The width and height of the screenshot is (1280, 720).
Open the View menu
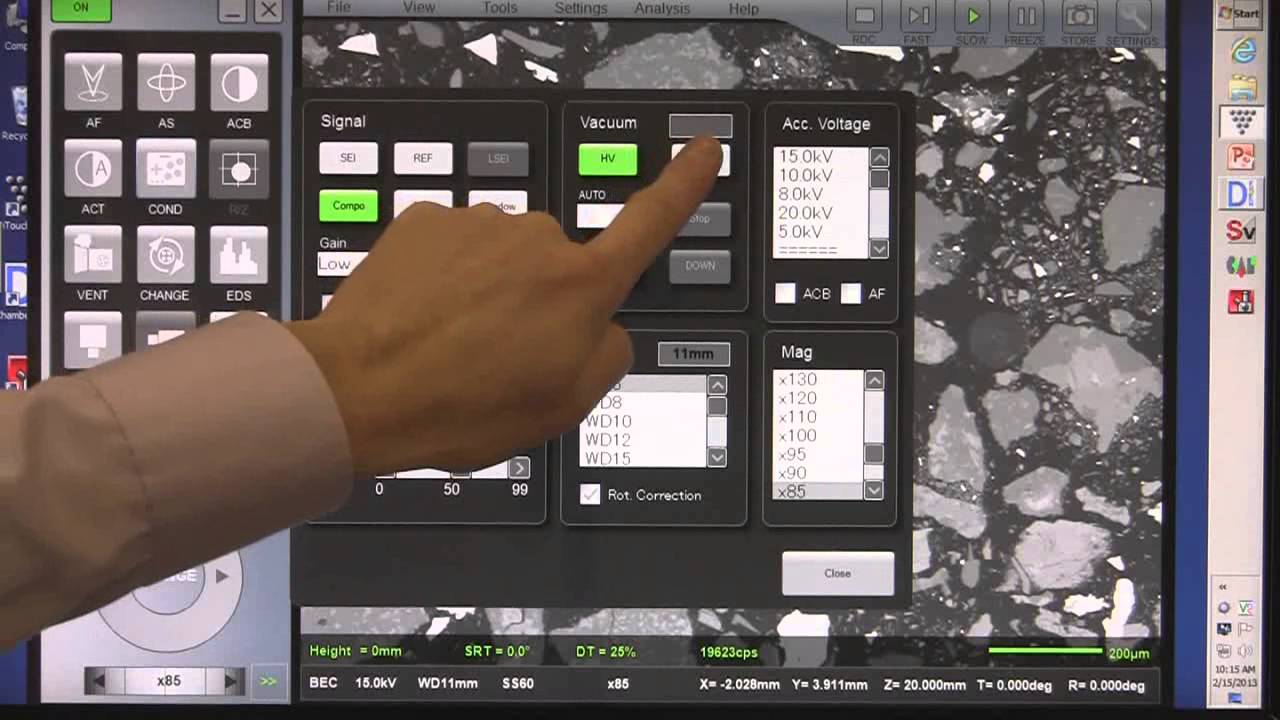[x=419, y=8]
